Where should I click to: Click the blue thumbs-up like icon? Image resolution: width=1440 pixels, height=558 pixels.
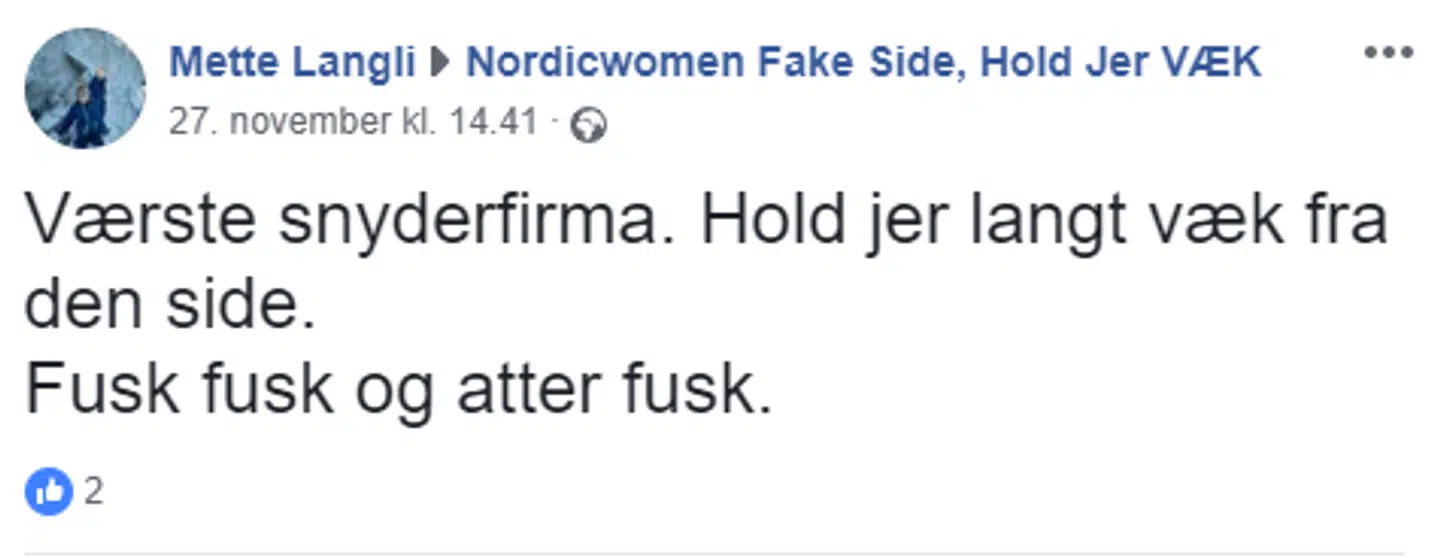[48, 491]
